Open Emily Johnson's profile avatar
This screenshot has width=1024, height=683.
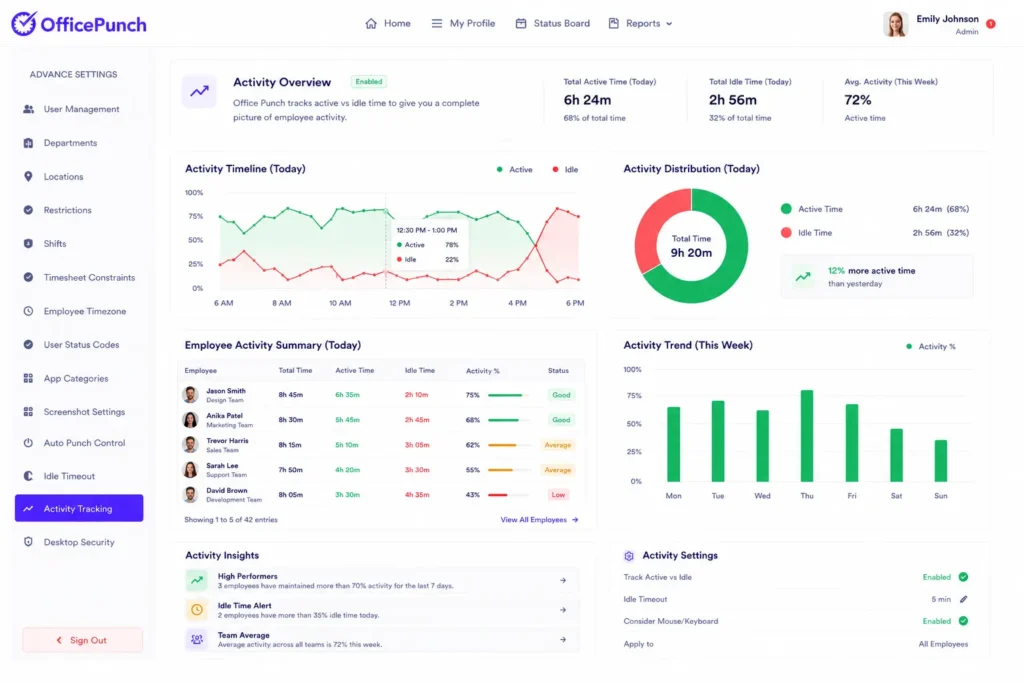(895, 24)
